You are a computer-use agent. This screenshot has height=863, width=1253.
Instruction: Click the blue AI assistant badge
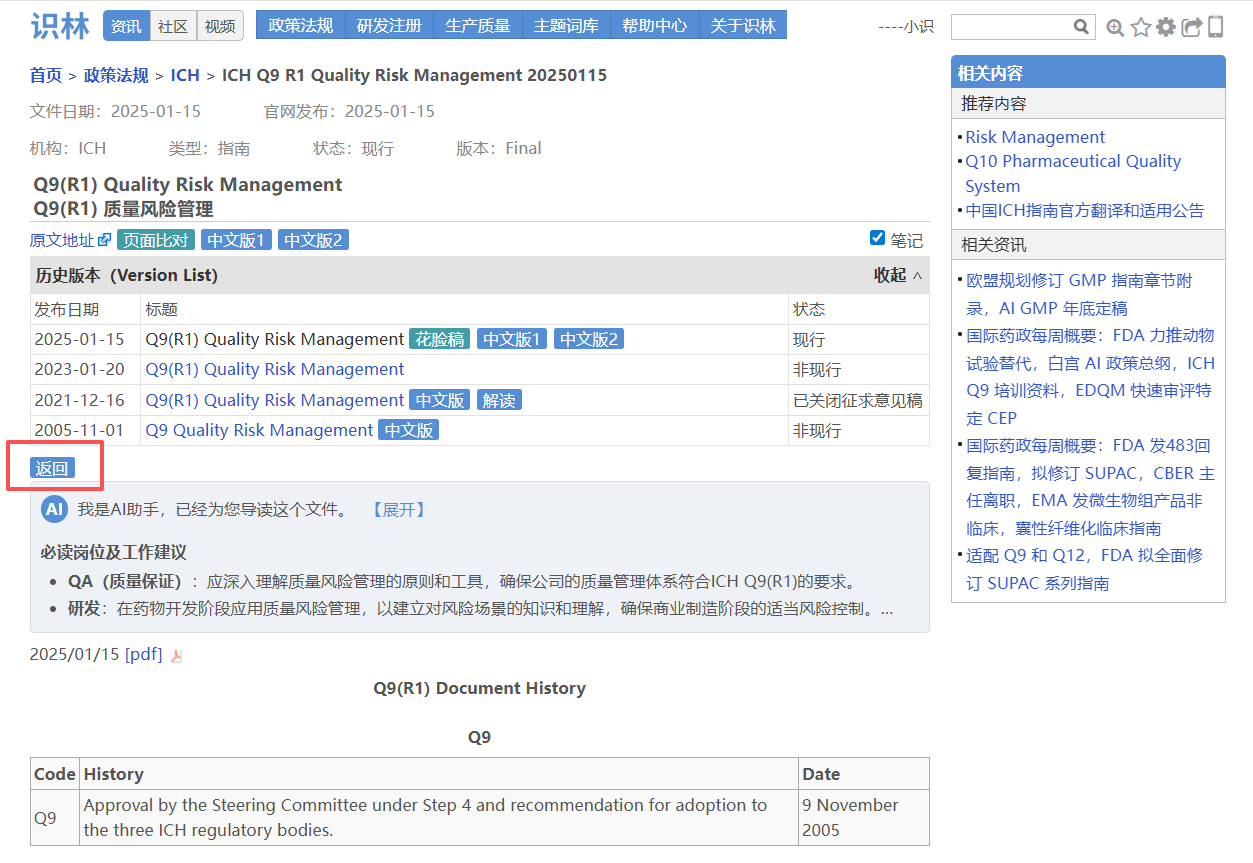(x=54, y=510)
